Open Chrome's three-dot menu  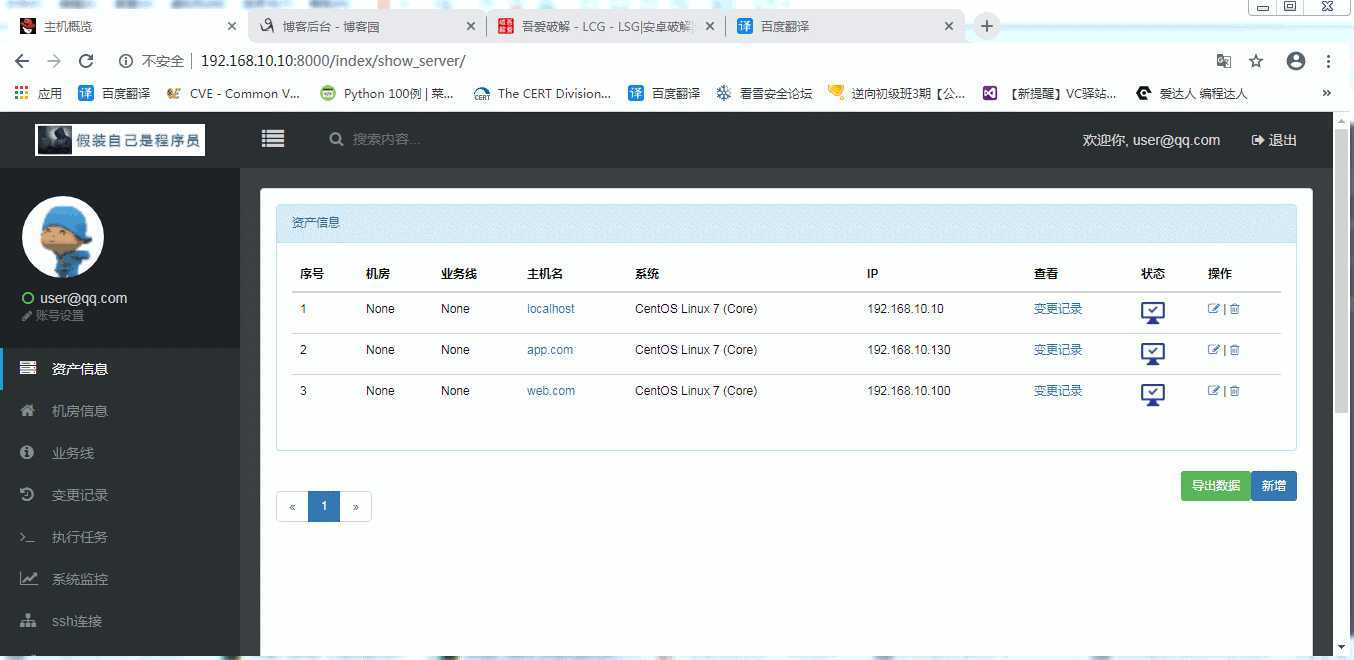1328,61
